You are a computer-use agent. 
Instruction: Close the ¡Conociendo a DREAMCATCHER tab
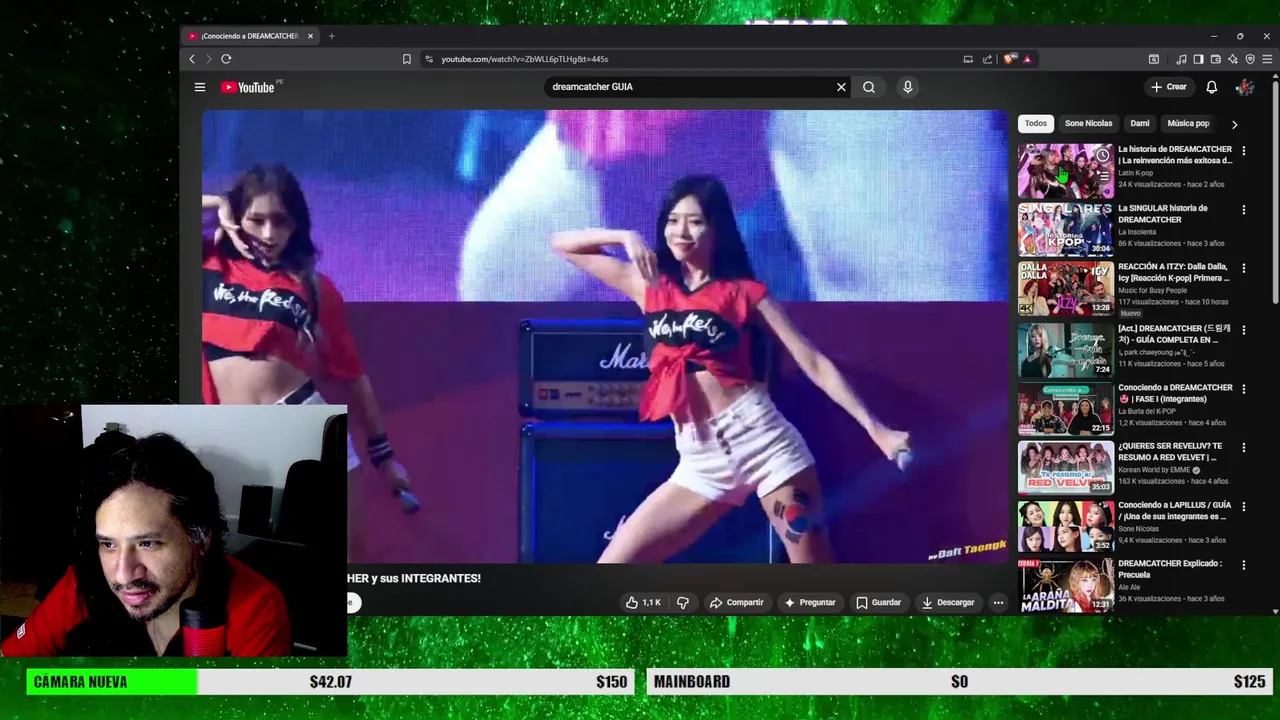point(310,36)
